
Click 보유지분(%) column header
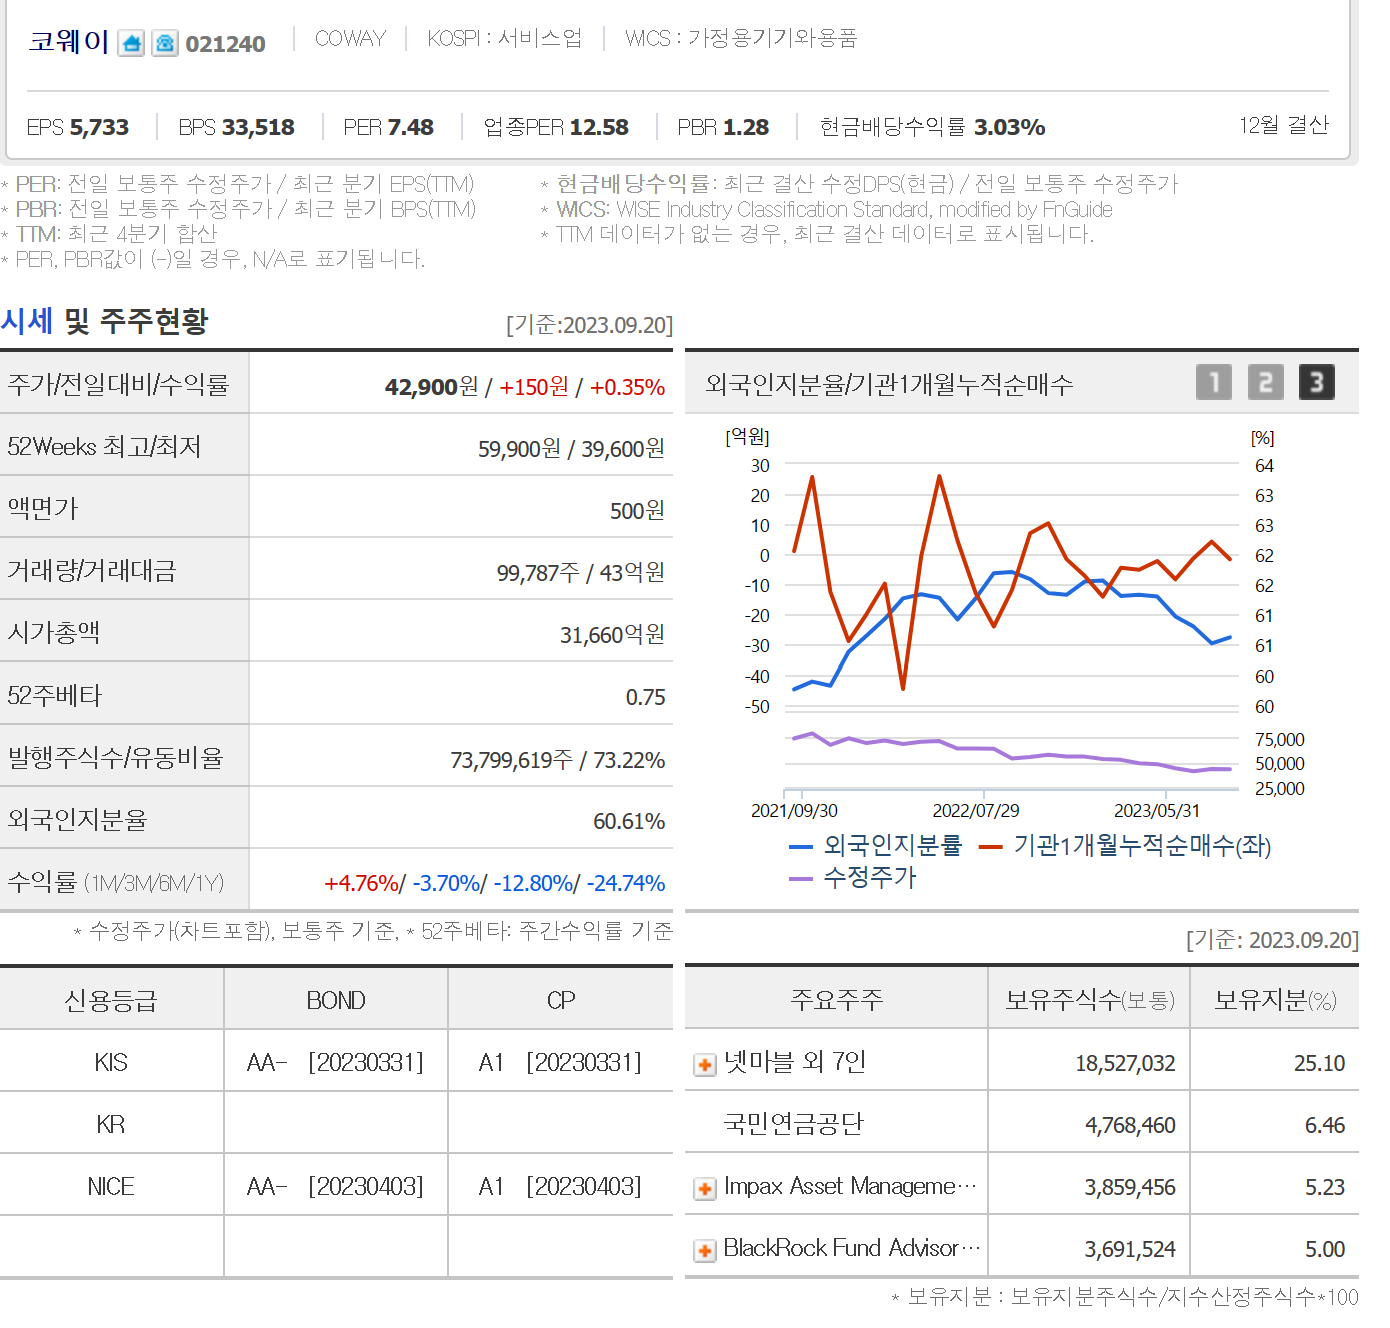(x=1275, y=1000)
